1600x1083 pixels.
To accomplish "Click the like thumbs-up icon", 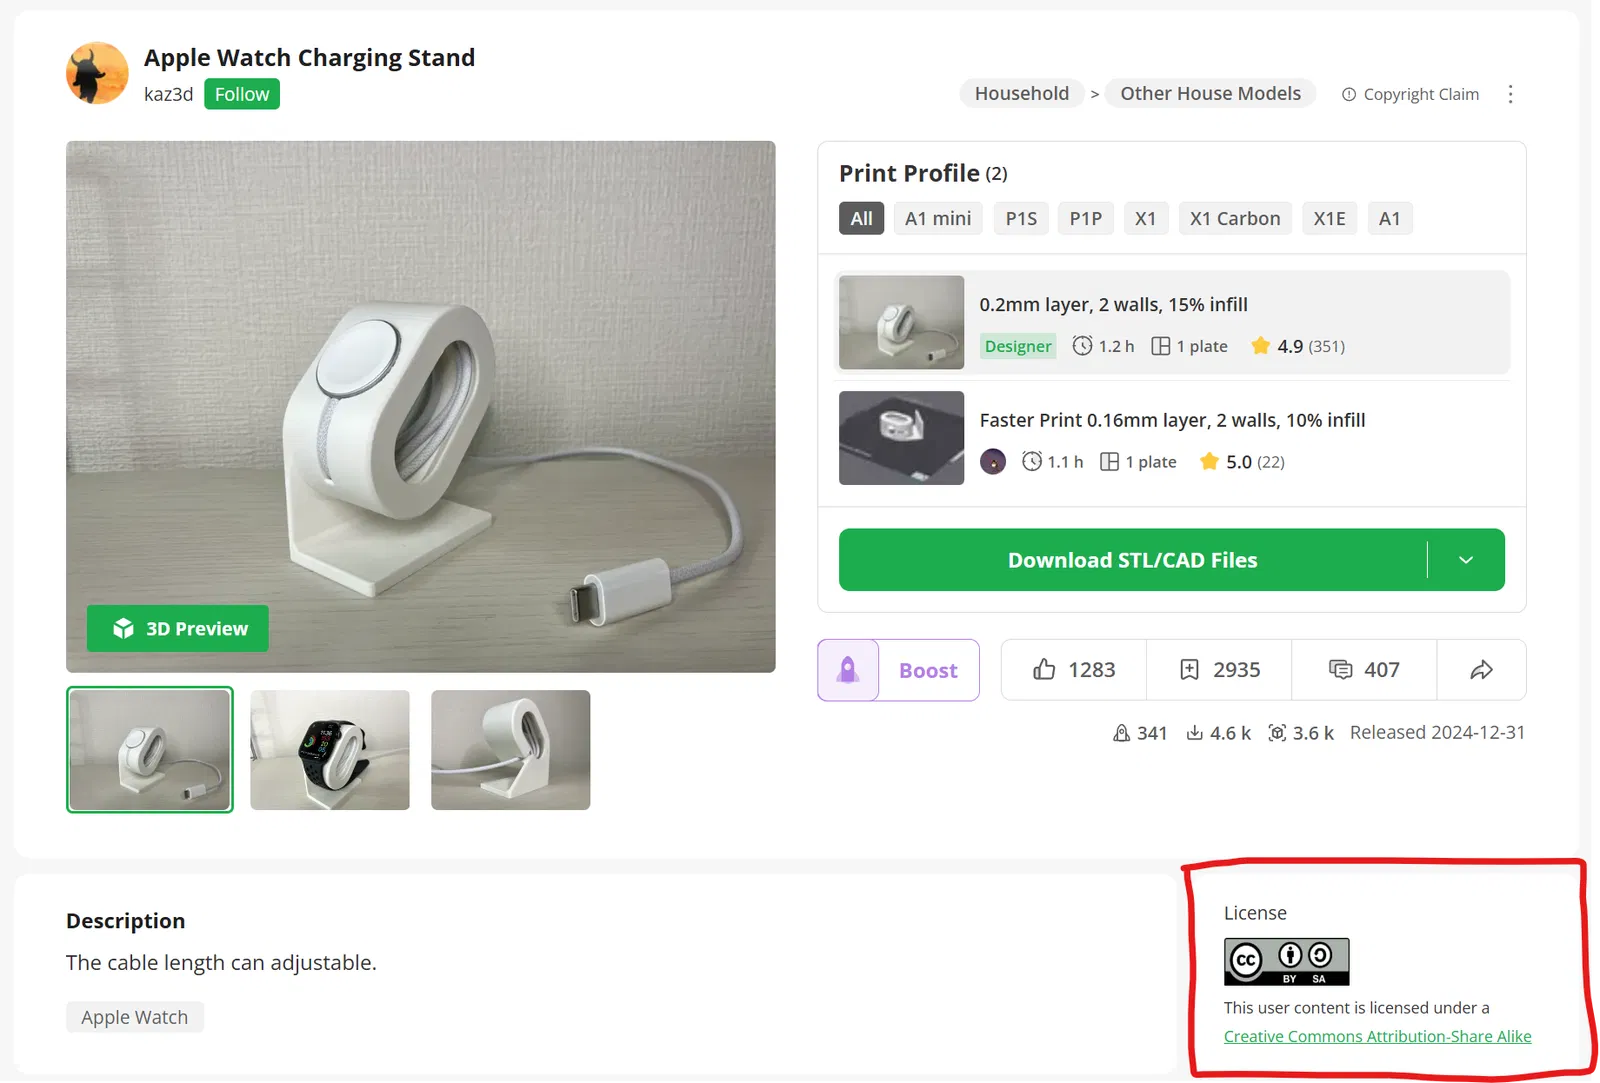I will click(1044, 670).
